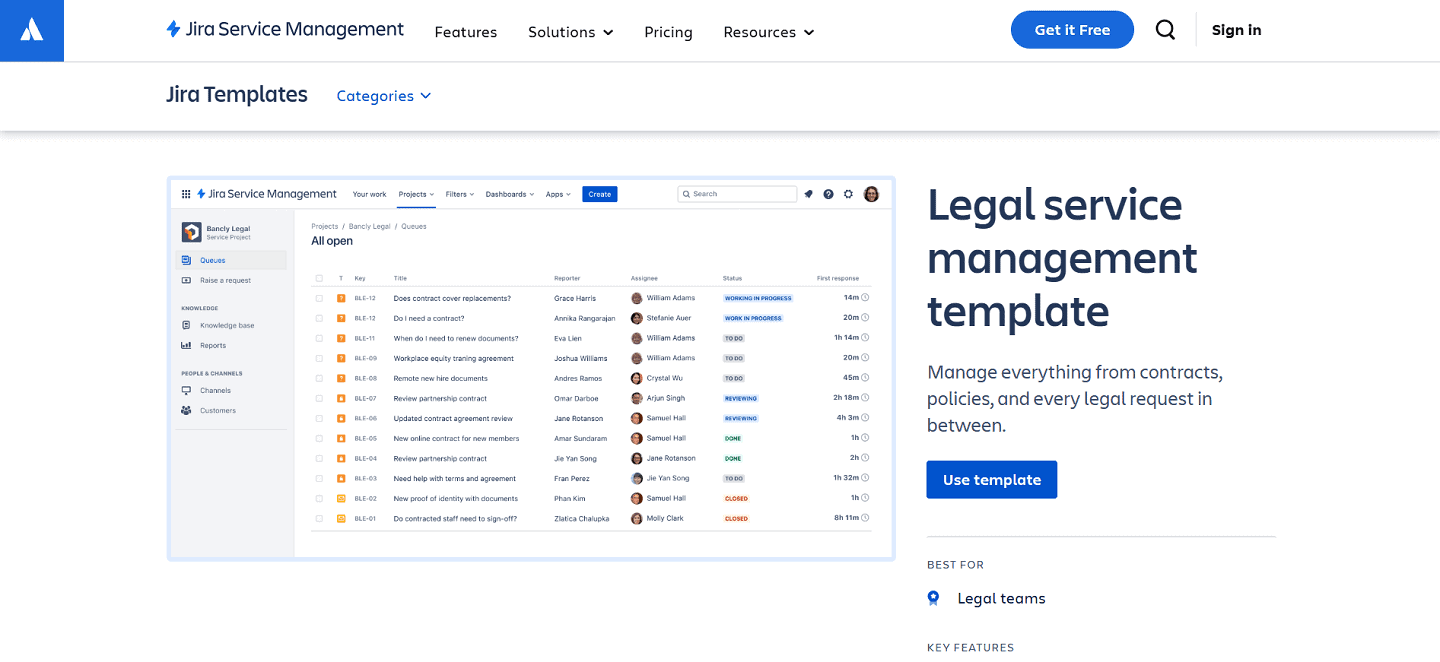Click the Use template button
This screenshot has width=1440, height=662.
[991, 479]
